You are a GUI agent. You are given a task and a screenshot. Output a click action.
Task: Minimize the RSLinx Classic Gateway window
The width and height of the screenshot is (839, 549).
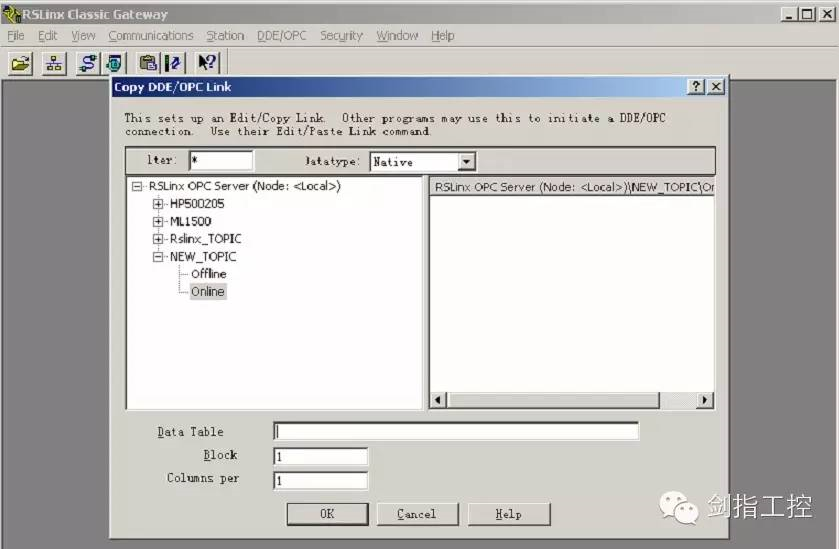788,14
